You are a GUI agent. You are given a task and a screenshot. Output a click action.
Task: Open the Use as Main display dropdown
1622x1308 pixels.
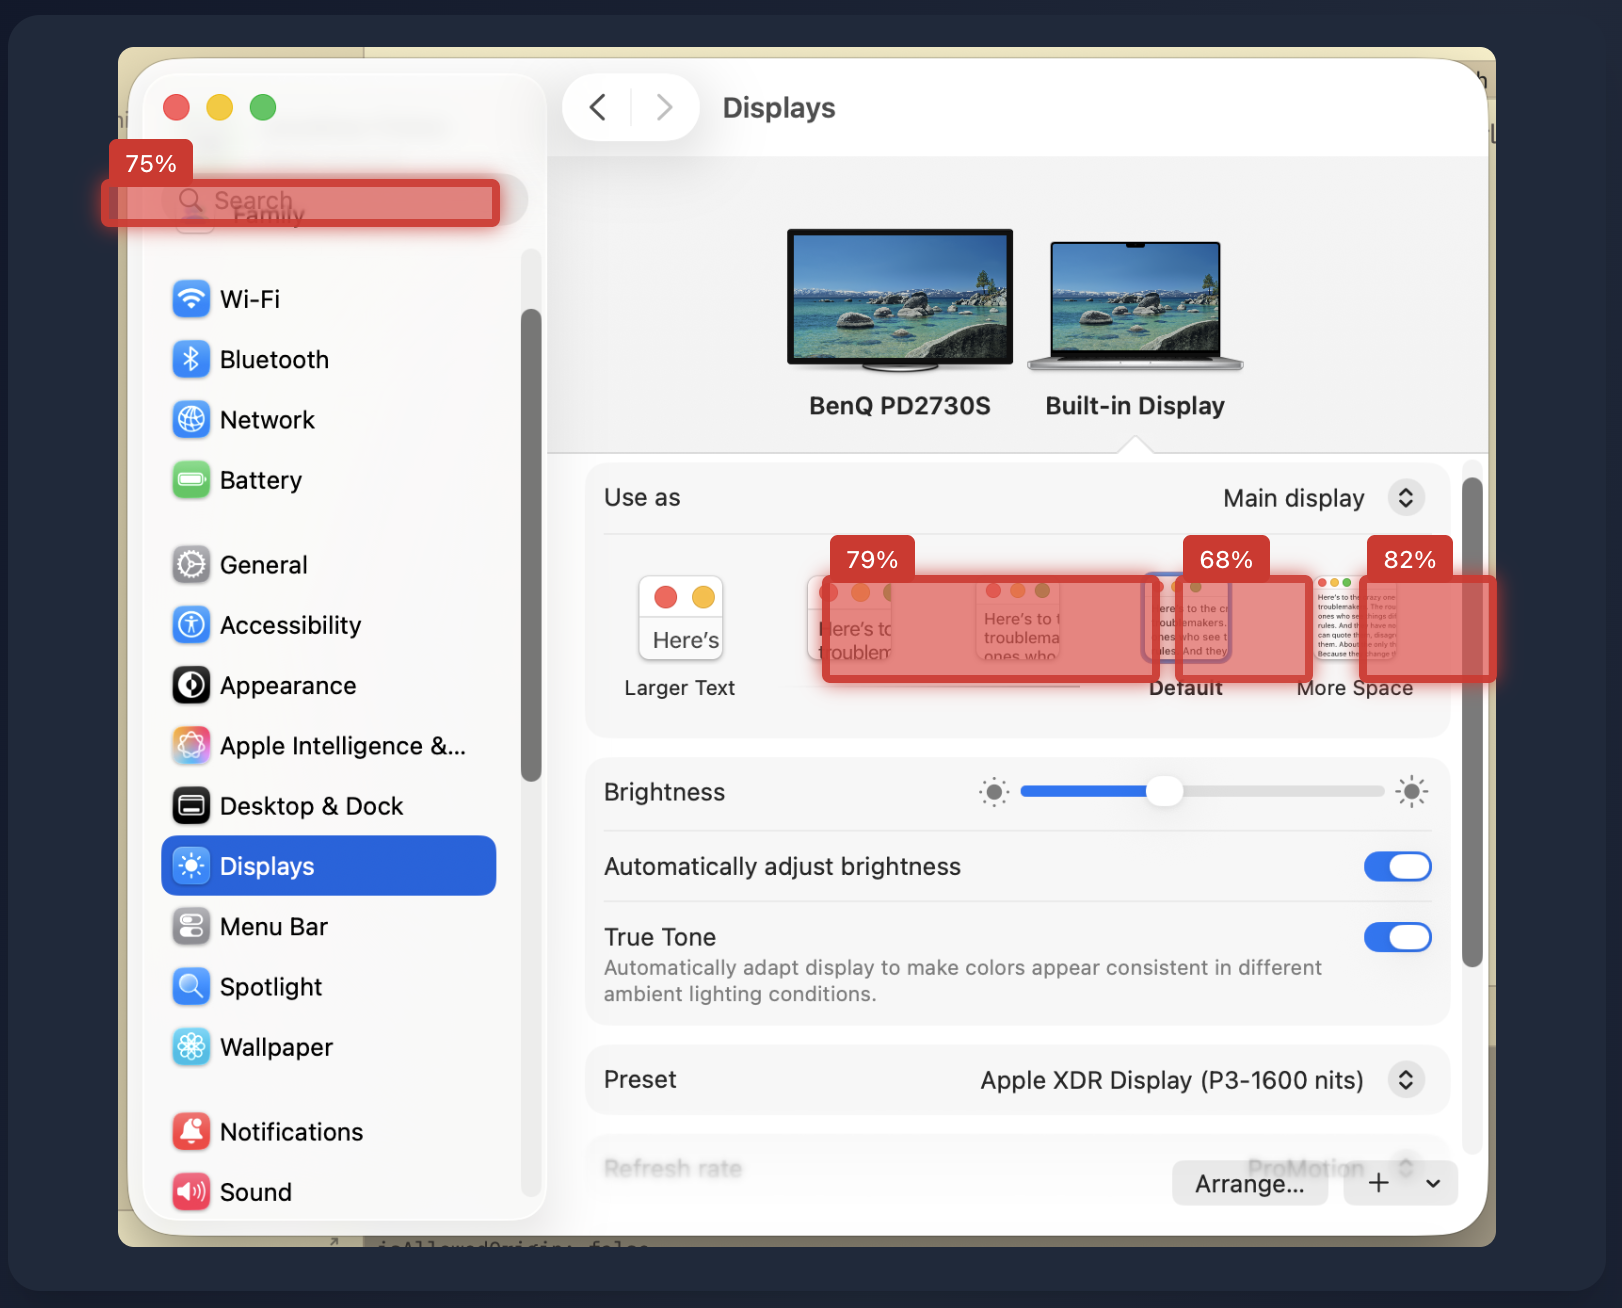click(1405, 498)
